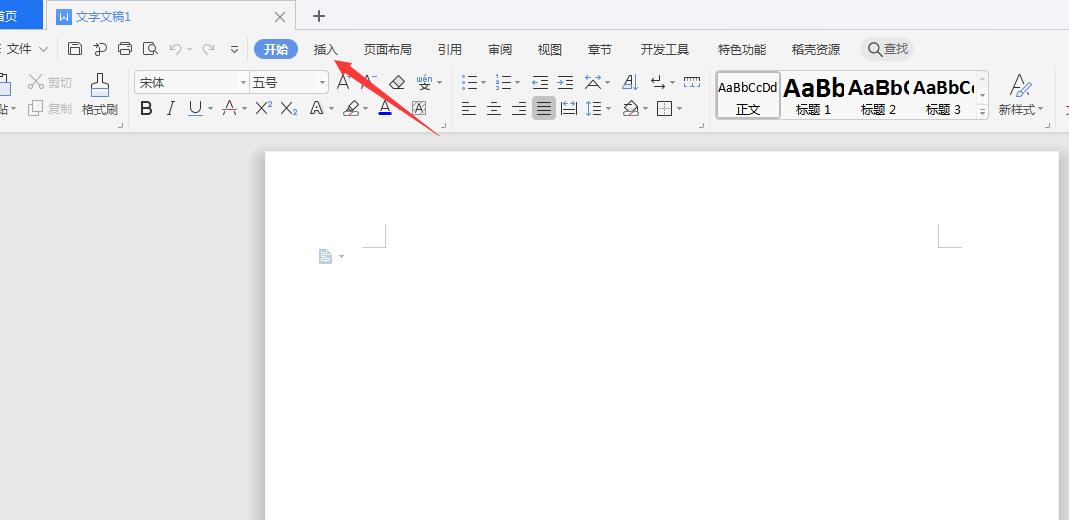Viewport: 1069px width, 520px height.
Task: Click the Save icon in quick toolbar
Action: coord(75,49)
